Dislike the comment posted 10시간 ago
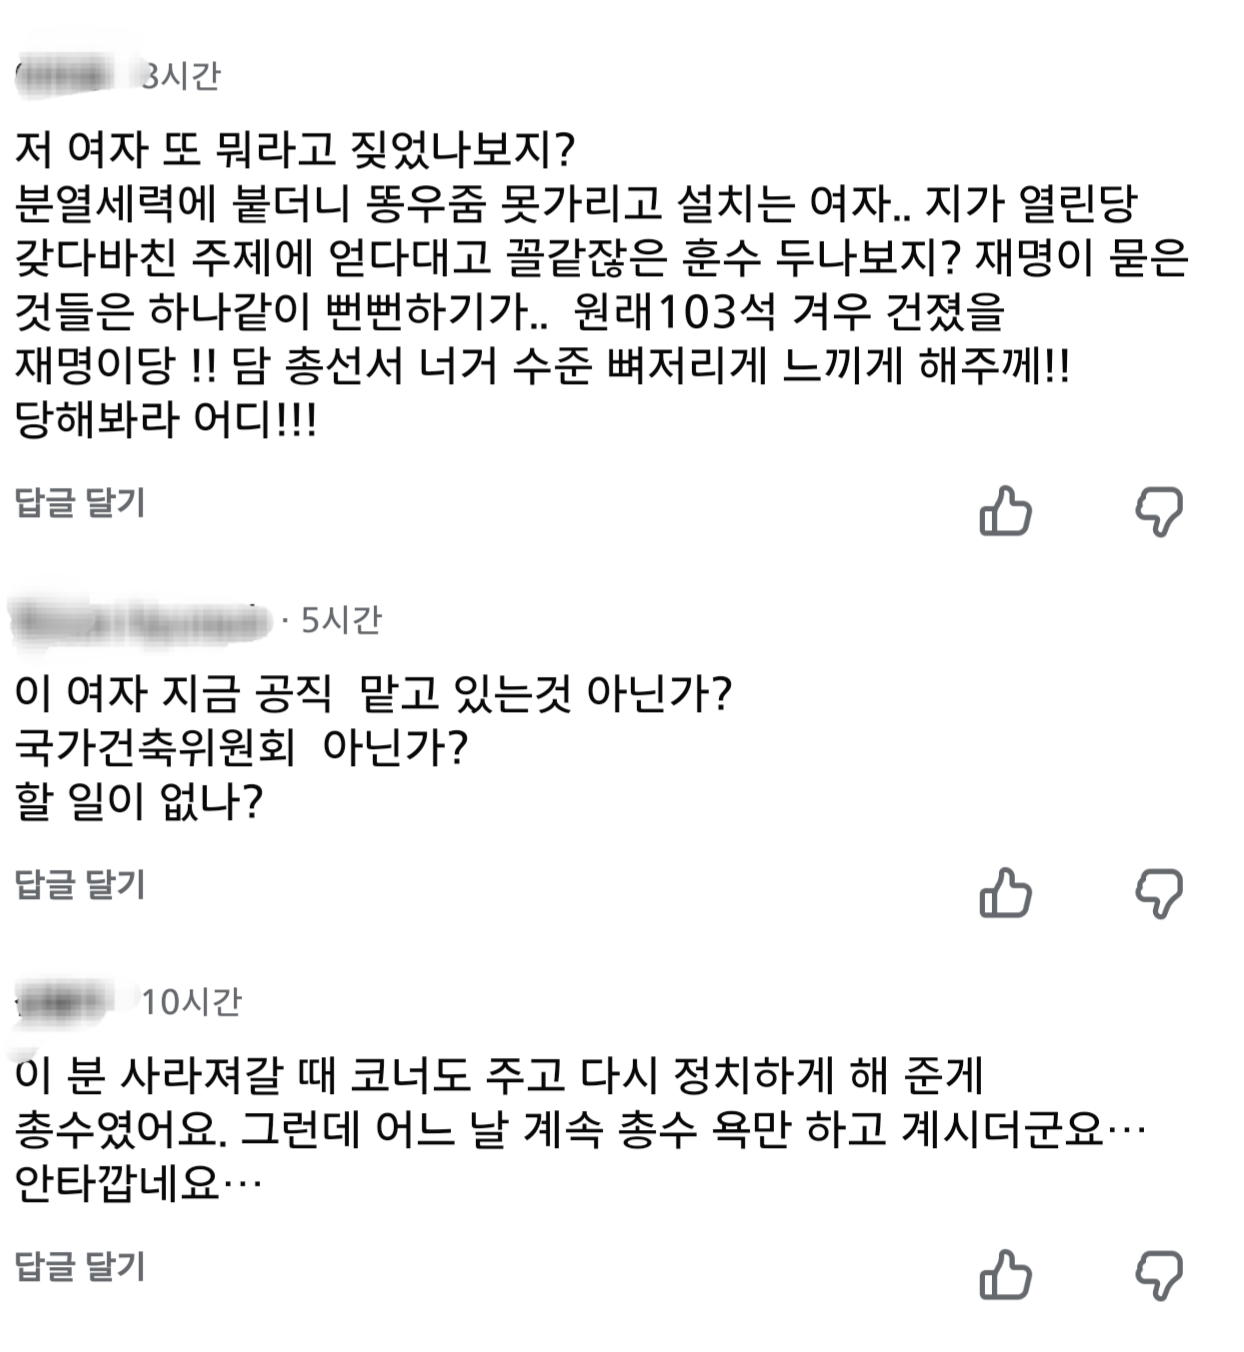This screenshot has height=1352, width=1244. coord(1159,1275)
